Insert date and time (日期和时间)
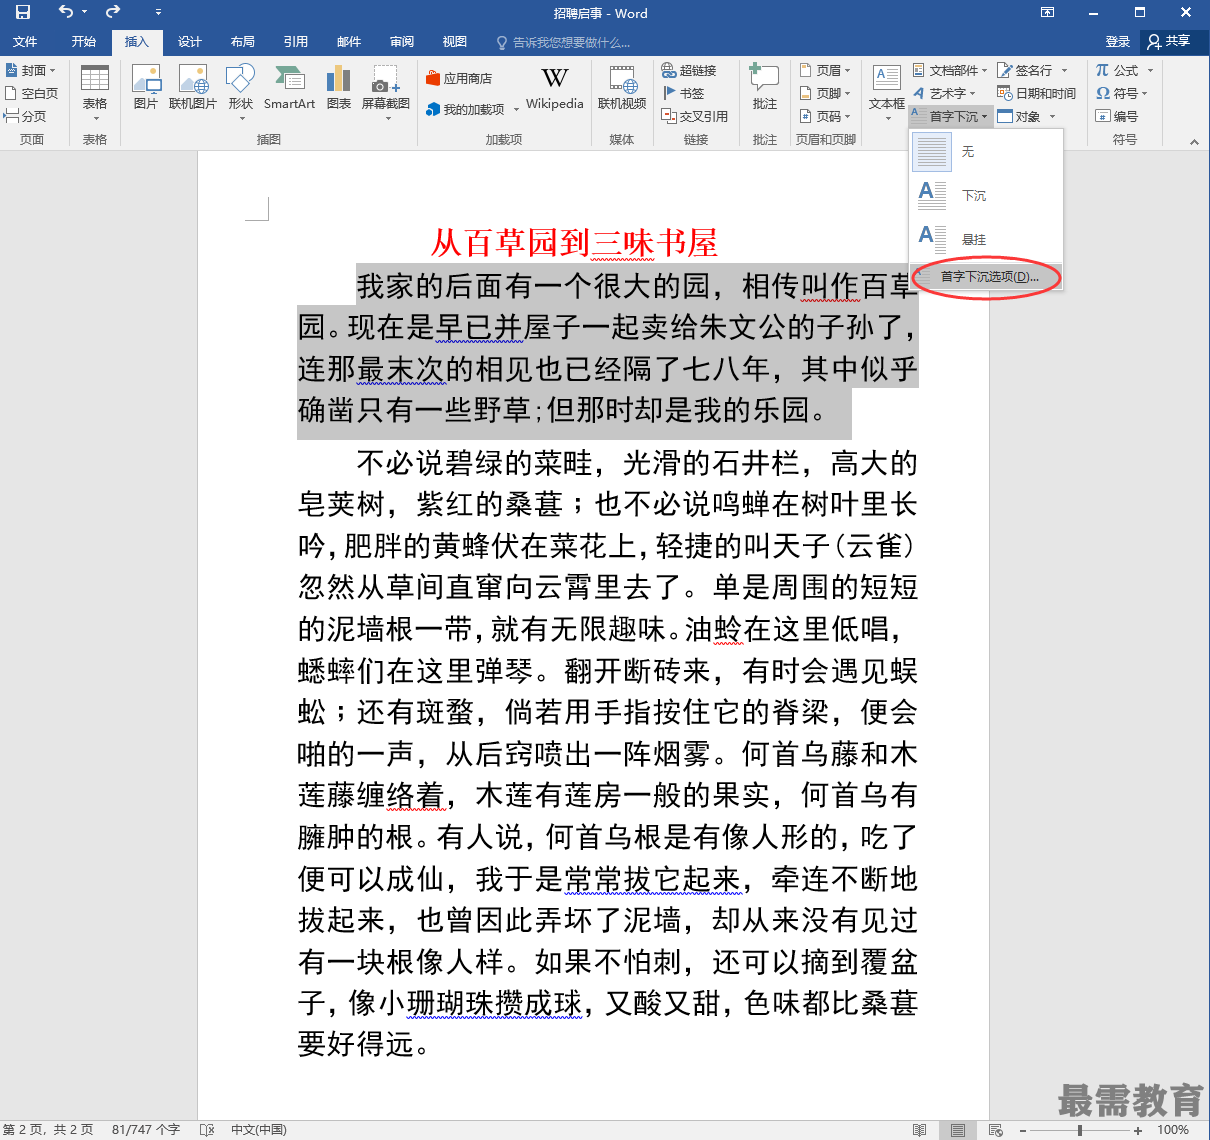1210x1140 pixels. click(x=1037, y=93)
